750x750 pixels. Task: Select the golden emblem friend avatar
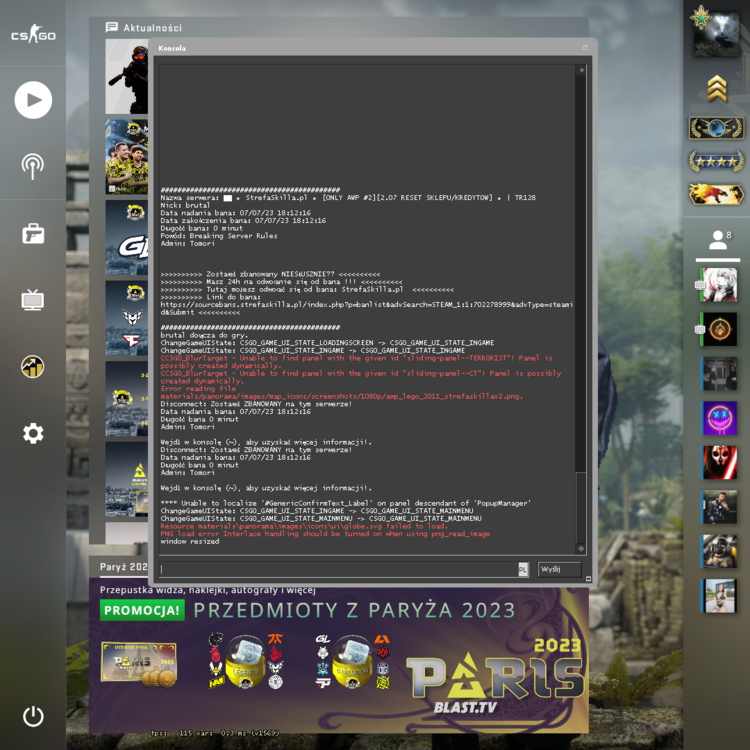point(719,329)
